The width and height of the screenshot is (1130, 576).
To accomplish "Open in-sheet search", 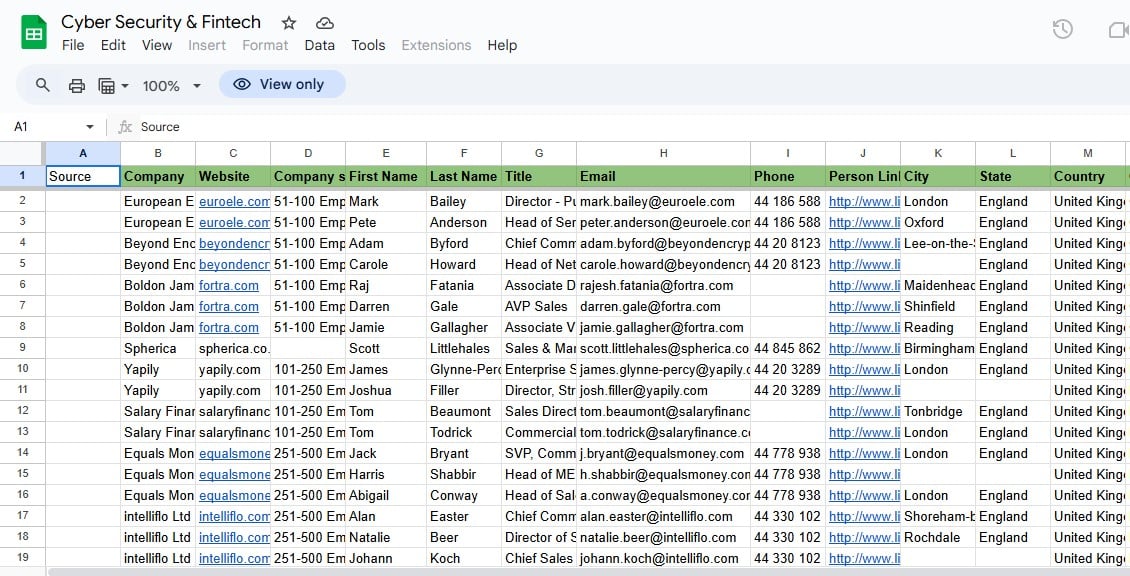I will pyautogui.click(x=42, y=85).
